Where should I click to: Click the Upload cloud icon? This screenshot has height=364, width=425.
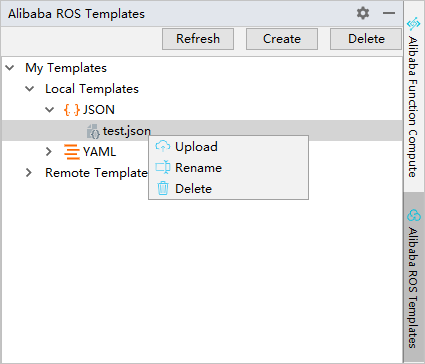(163, 146)
